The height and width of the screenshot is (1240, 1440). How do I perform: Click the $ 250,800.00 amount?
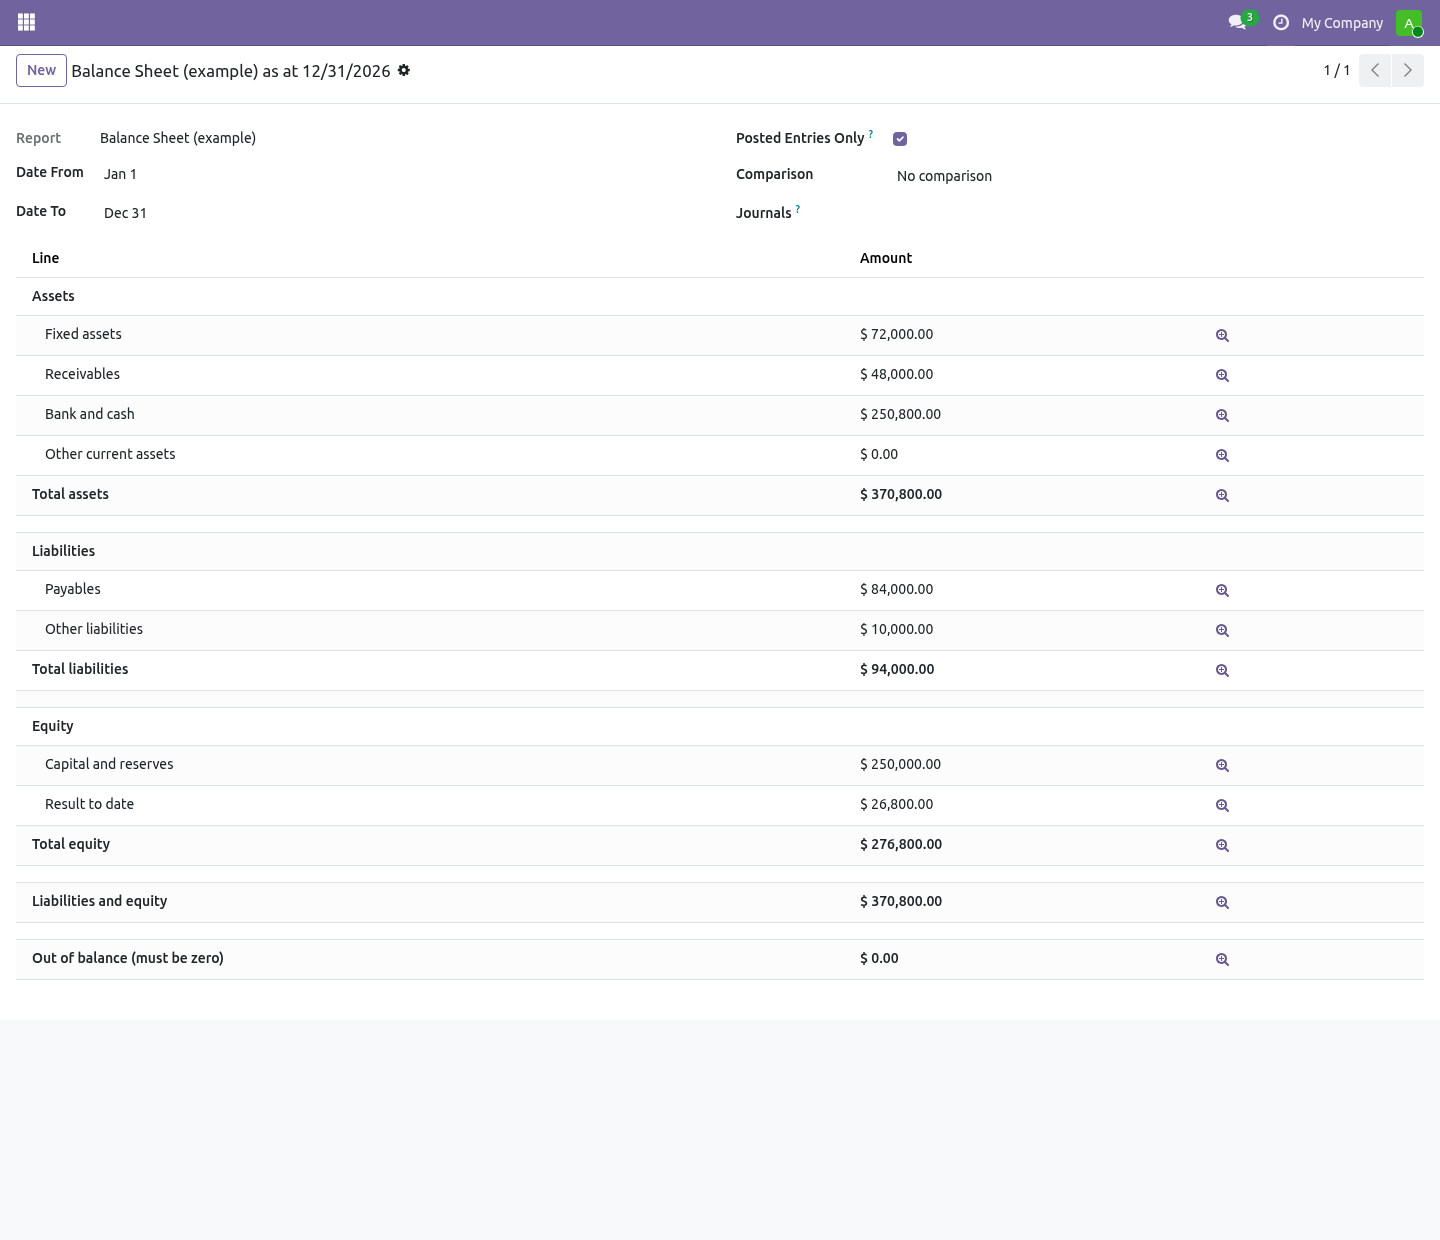(901, 414)
